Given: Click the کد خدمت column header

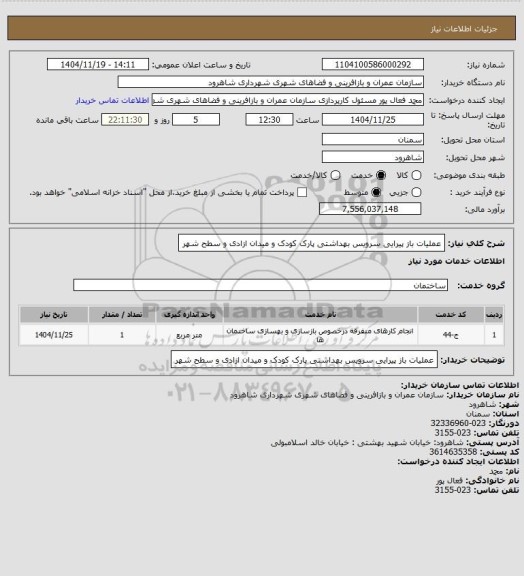Looking at the screenshot, I should pyautogui.click(x=451, y=315).
